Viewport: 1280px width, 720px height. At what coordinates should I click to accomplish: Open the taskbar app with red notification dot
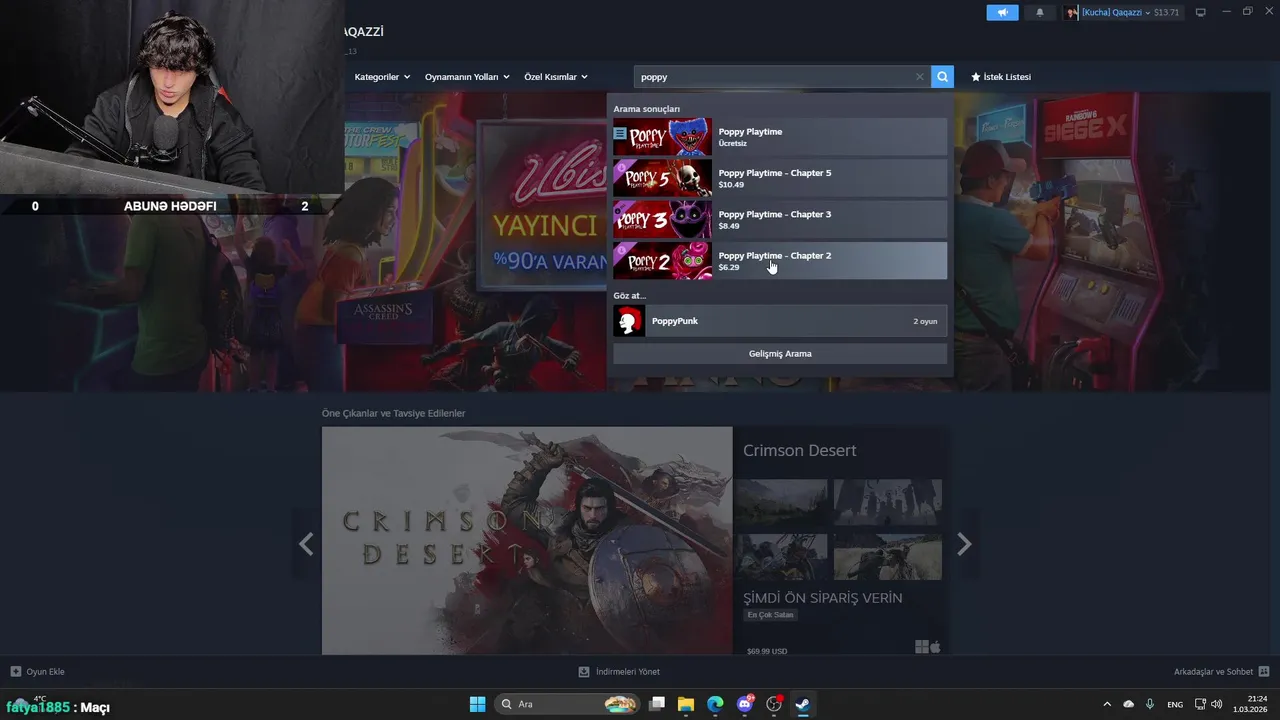774,704
